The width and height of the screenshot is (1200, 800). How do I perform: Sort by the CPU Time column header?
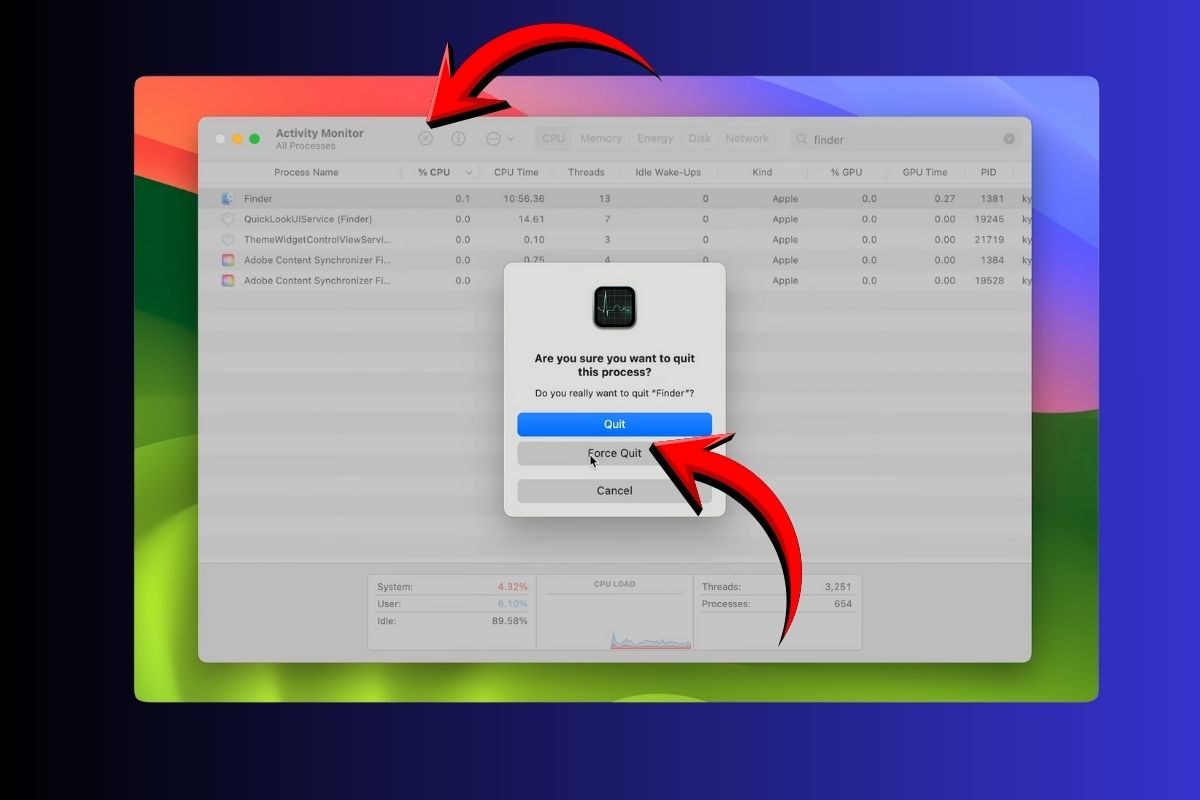coord(516,172)
